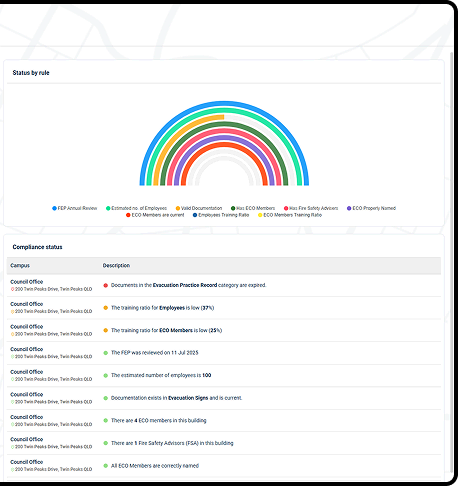Screen dimensions: 458x486
Task: Click the location pin in the expired documents row
Action: [x=12, y=289]
